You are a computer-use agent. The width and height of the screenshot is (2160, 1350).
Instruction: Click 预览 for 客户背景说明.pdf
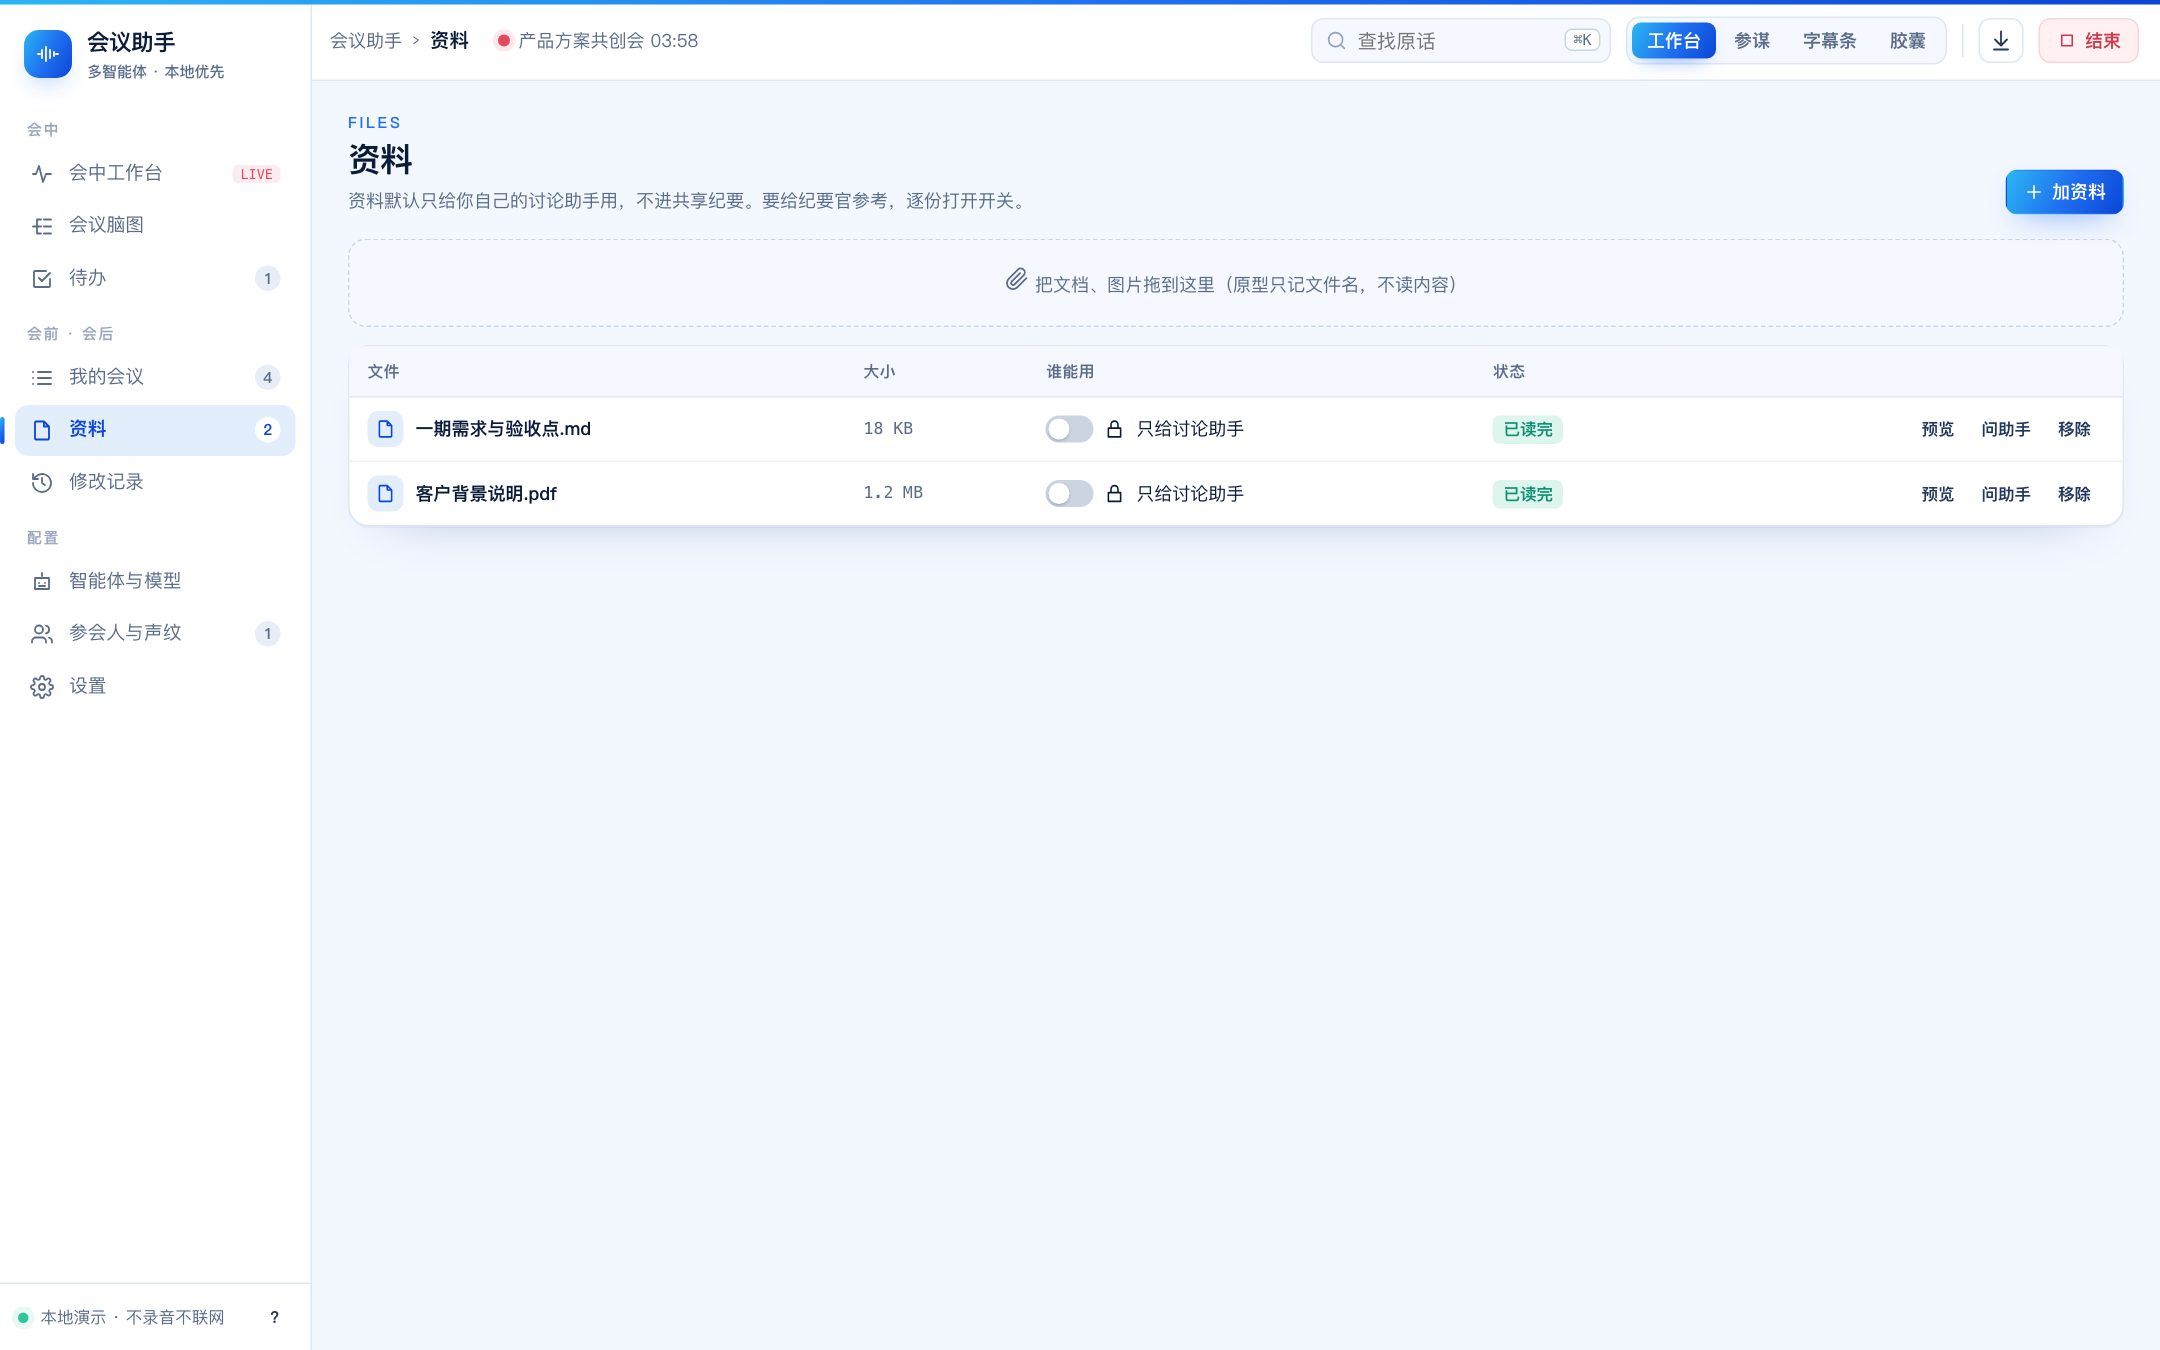click(1937, 494)
